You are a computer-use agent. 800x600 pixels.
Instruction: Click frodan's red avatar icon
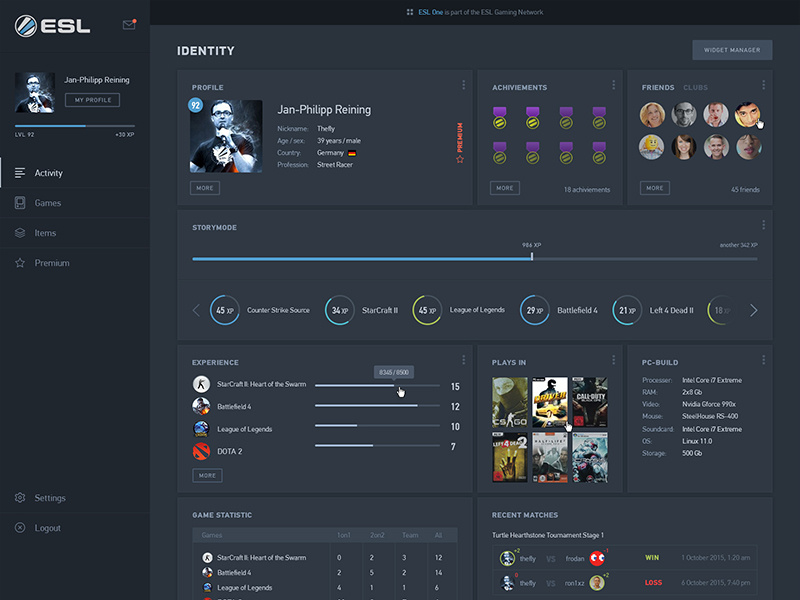(x=597, y=558)
